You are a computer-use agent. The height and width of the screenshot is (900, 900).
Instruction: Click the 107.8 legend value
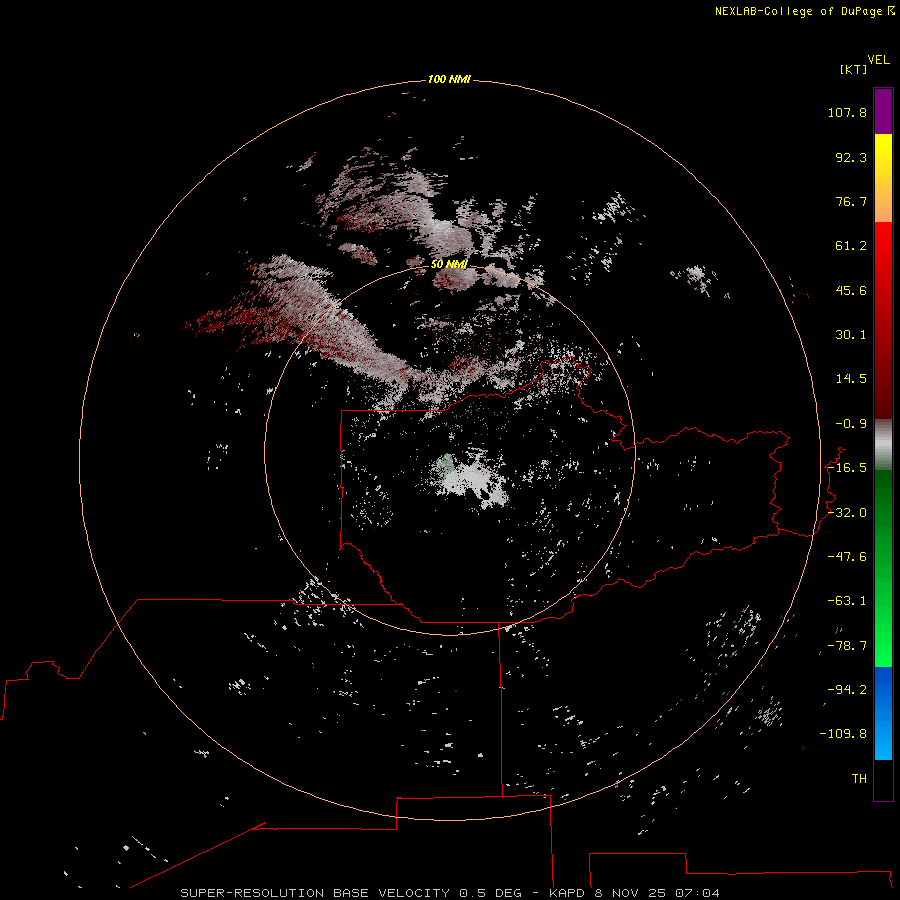coord(847,112)
